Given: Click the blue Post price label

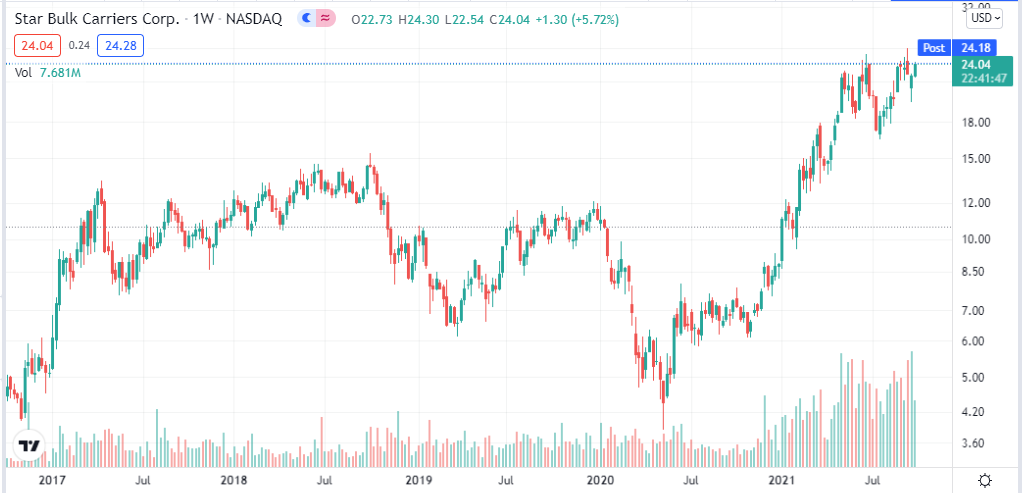Looking at the screenshot, I should 933,48.
